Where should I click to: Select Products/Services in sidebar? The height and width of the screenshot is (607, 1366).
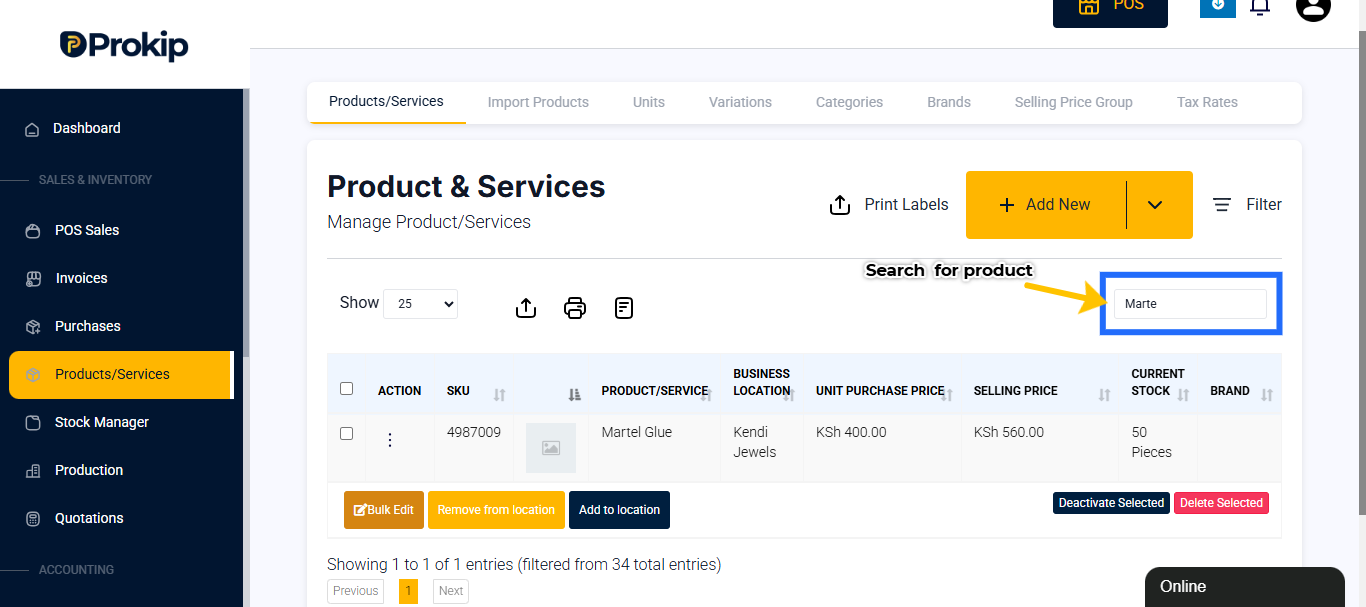click(120, 374)
